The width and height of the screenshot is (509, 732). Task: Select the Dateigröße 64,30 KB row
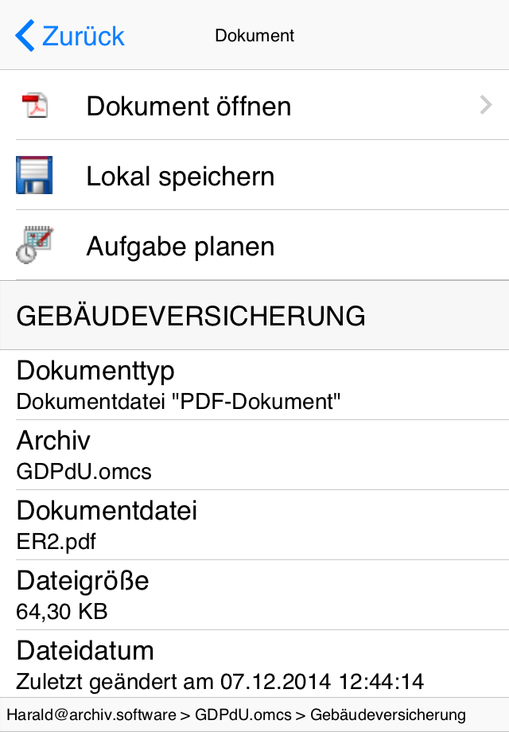(x=254, y=595)
